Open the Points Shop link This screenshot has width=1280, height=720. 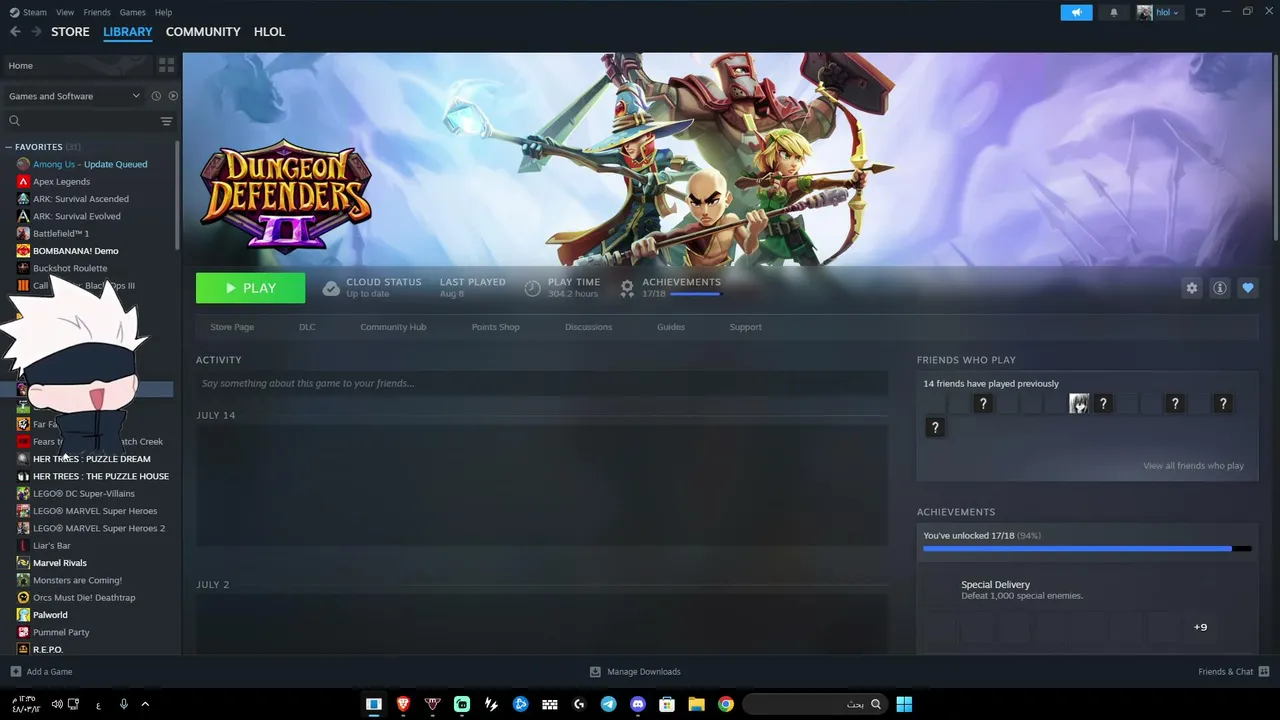point(496,327)
